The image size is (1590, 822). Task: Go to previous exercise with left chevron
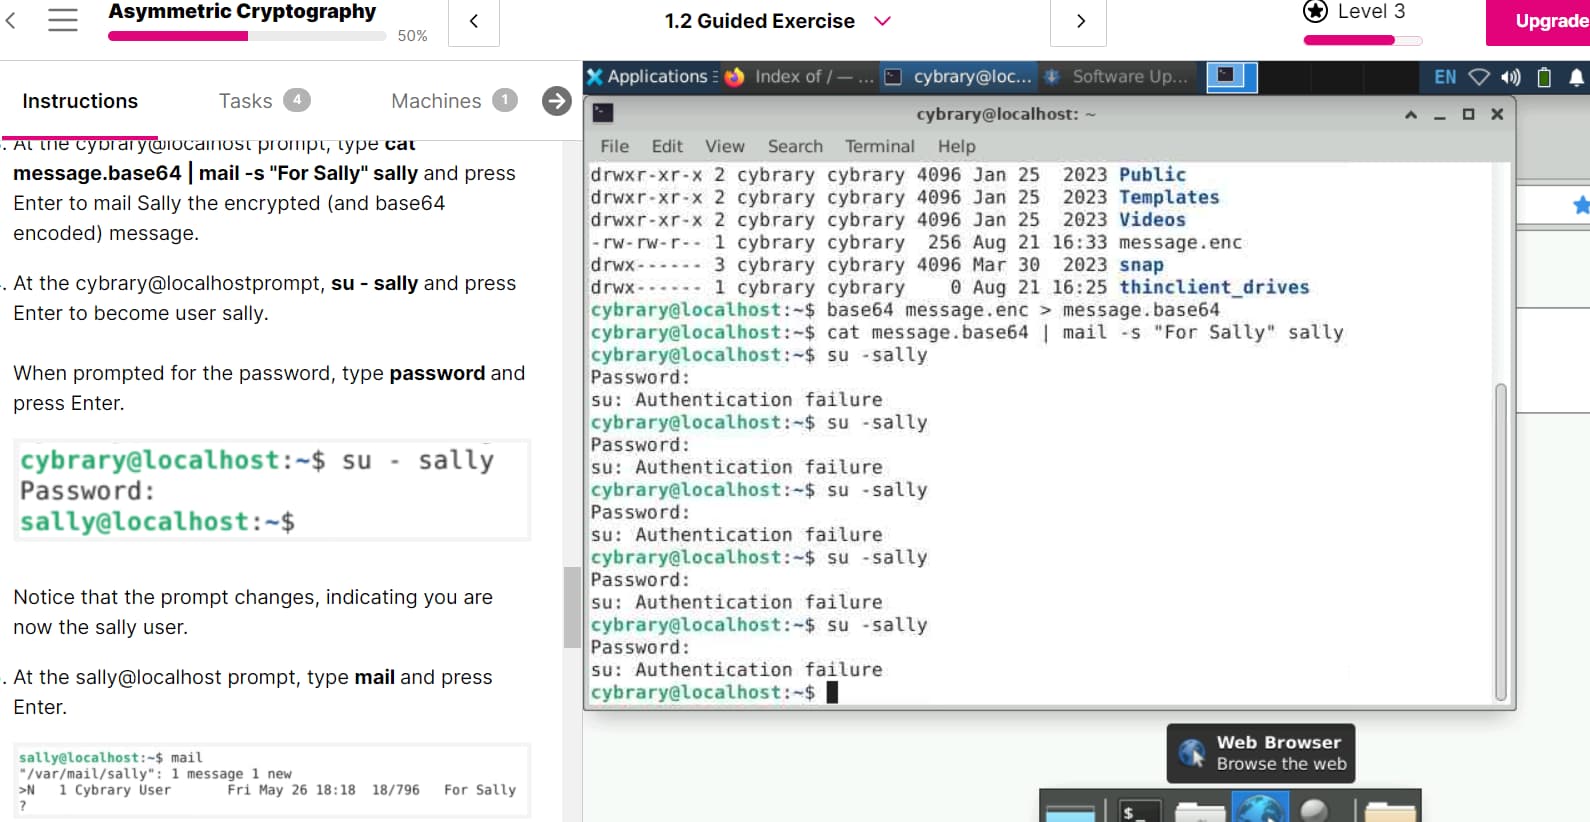pyautogui.click(x=474, y=21)
